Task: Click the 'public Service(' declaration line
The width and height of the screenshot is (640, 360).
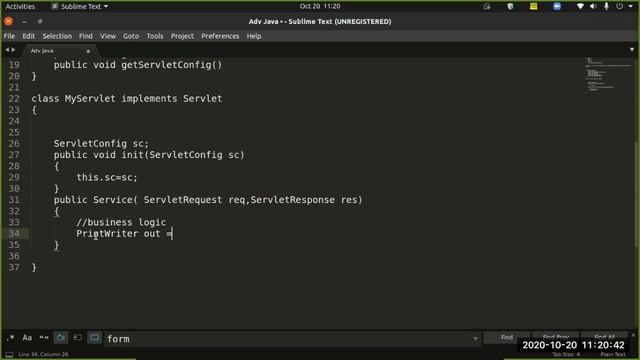Action: point(208,200)
